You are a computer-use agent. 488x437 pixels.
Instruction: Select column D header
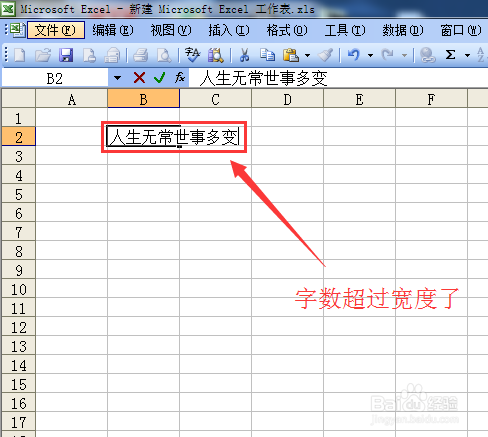click(x=288, y=99)
